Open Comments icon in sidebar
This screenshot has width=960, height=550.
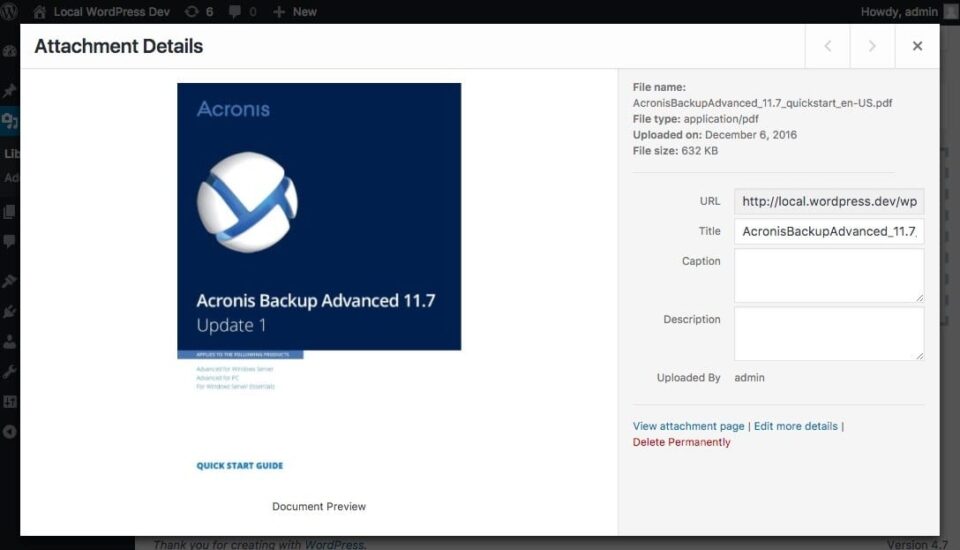pos(9,241)
